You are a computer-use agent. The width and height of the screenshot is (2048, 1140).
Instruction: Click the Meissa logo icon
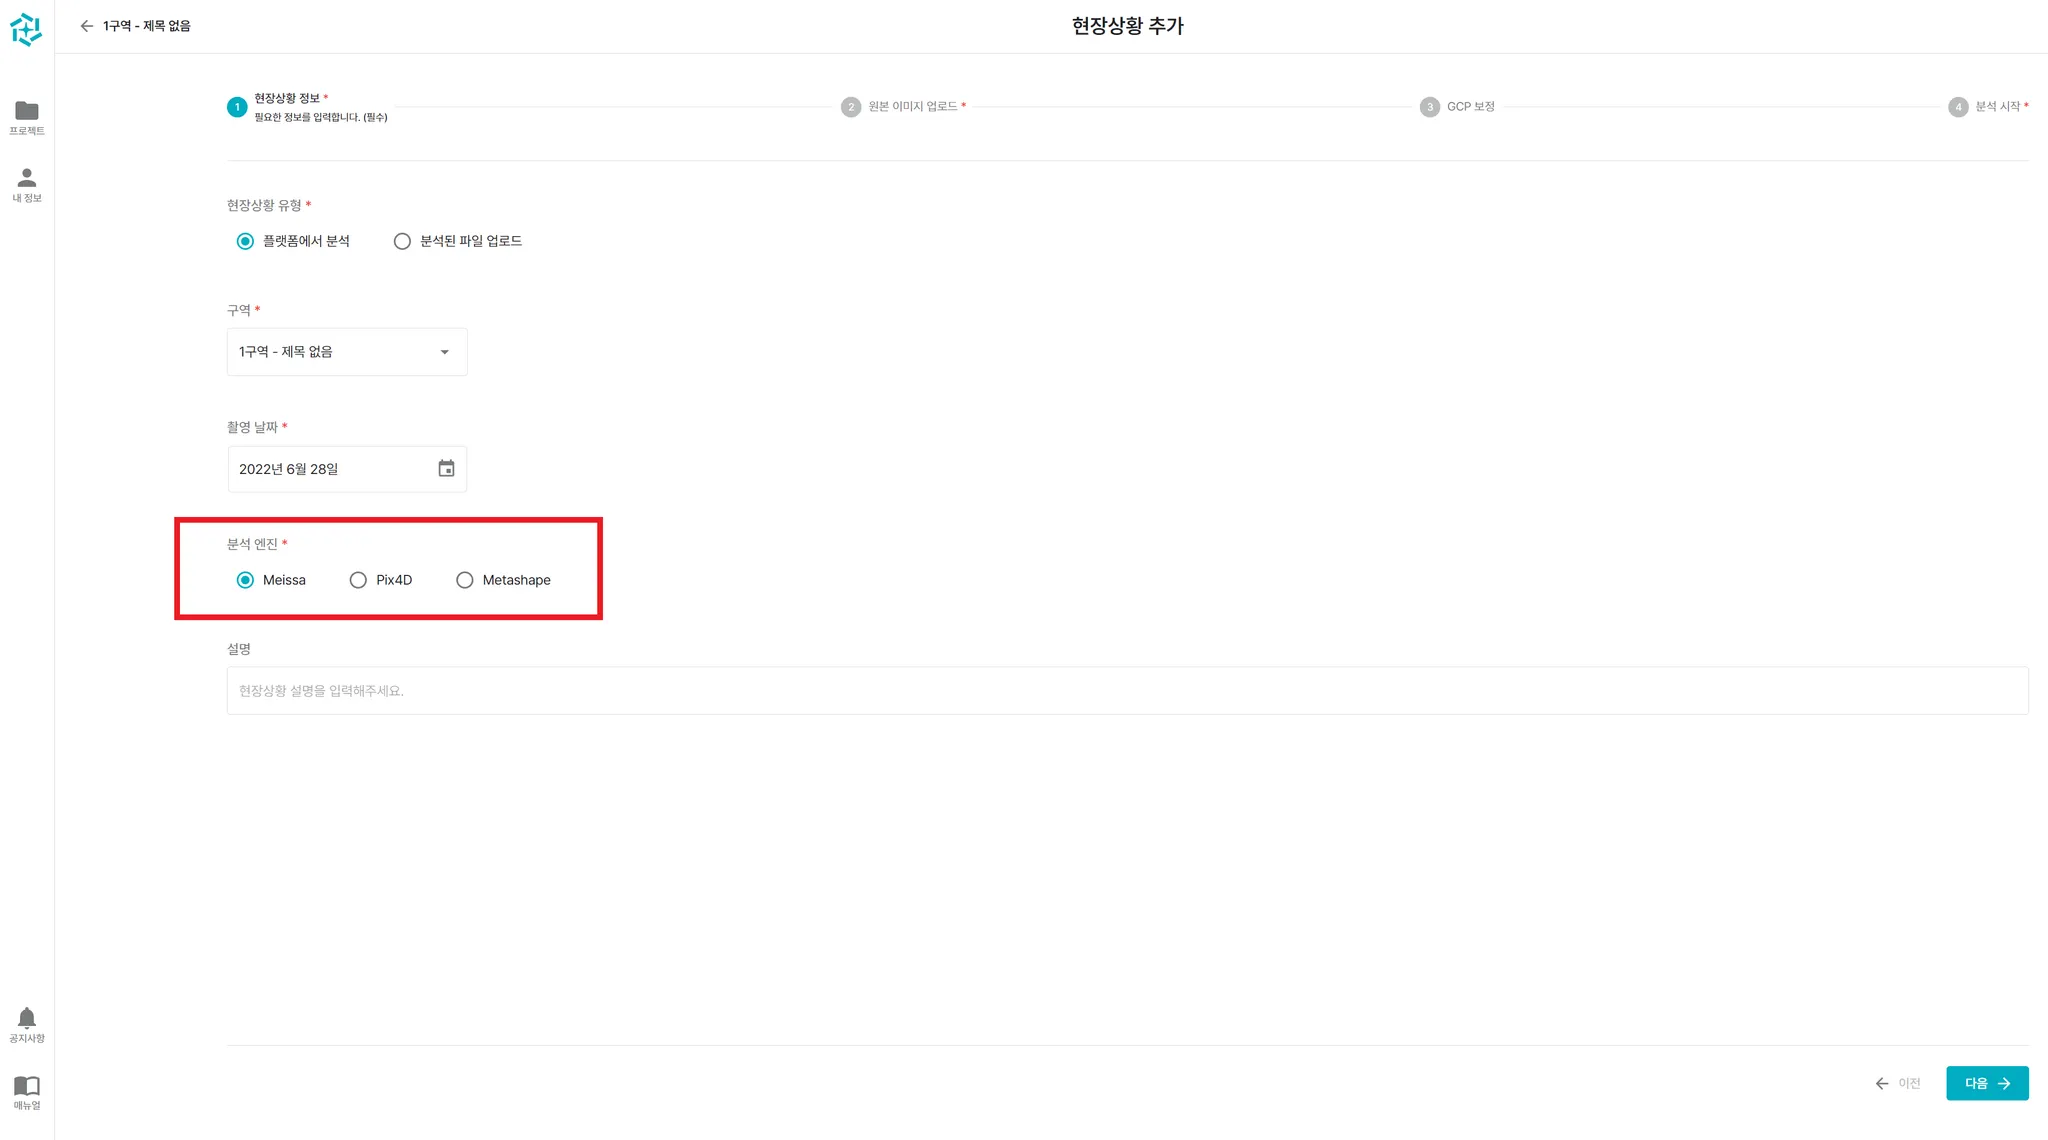click(x=26, y=29)
